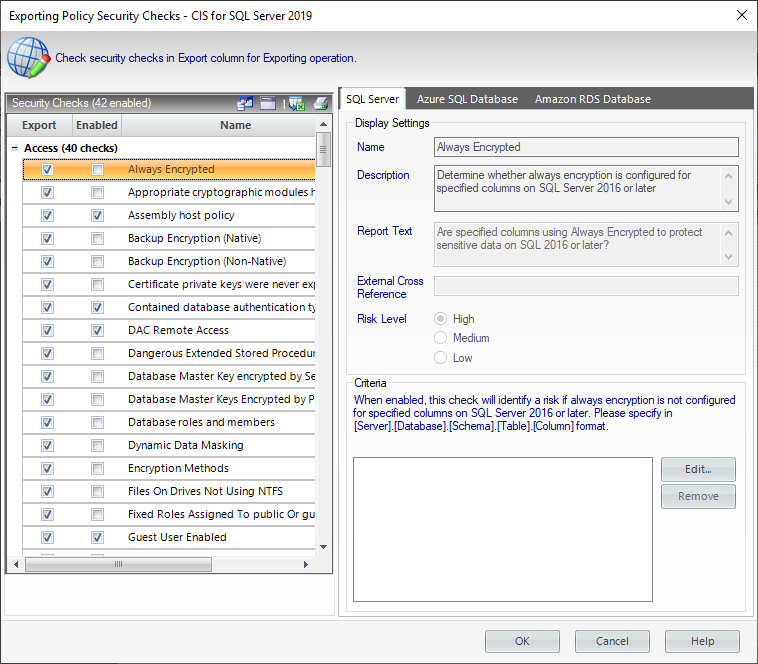Screen dimensions: 758x664
Task: Click the horizontal scrollbar left arrow
Action: coord(16,565)
